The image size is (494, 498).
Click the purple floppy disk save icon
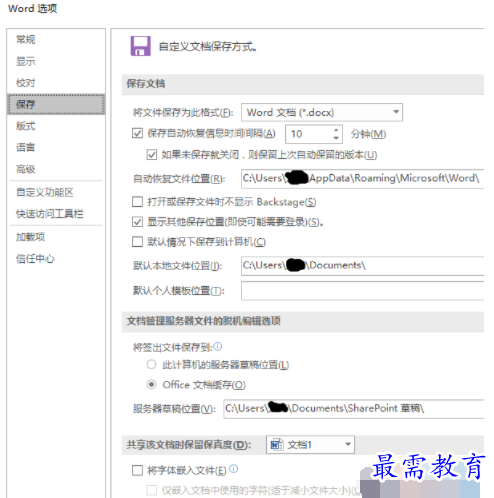pyautogui.click(x=140, y=46)
